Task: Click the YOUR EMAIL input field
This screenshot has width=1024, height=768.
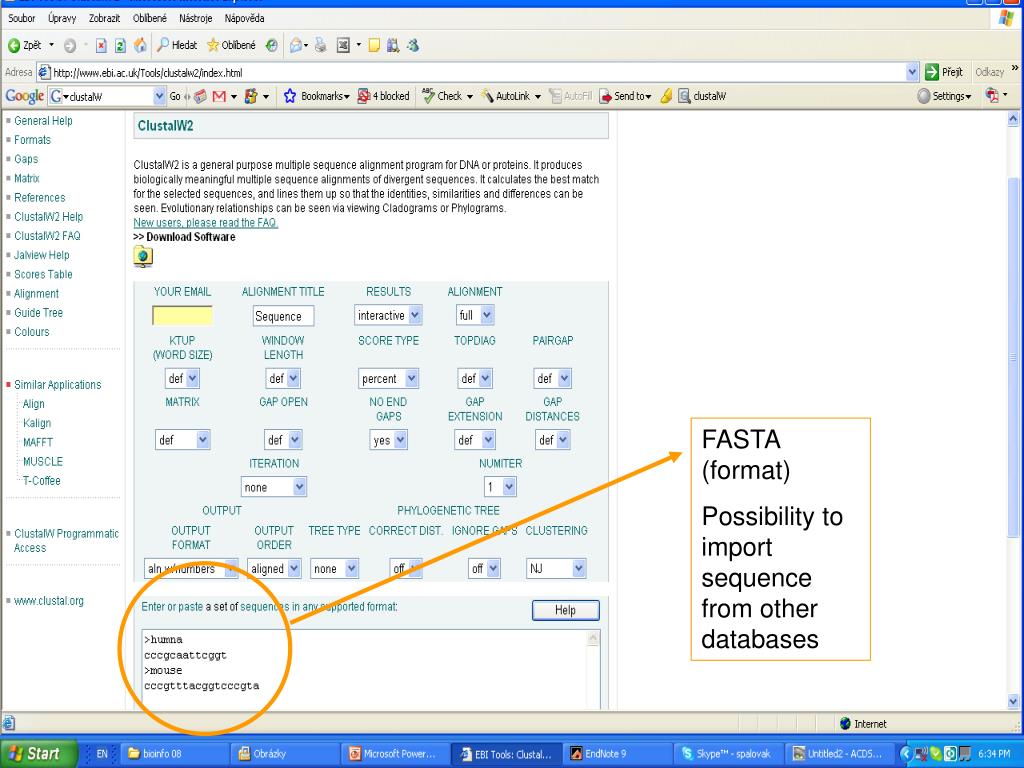Action: point(182,316)
